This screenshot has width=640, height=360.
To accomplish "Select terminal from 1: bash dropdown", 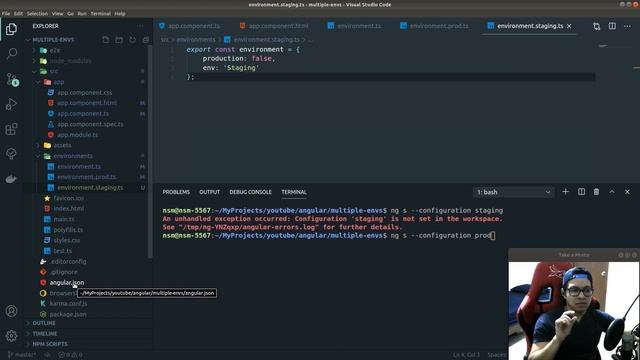I will [513, 192].
